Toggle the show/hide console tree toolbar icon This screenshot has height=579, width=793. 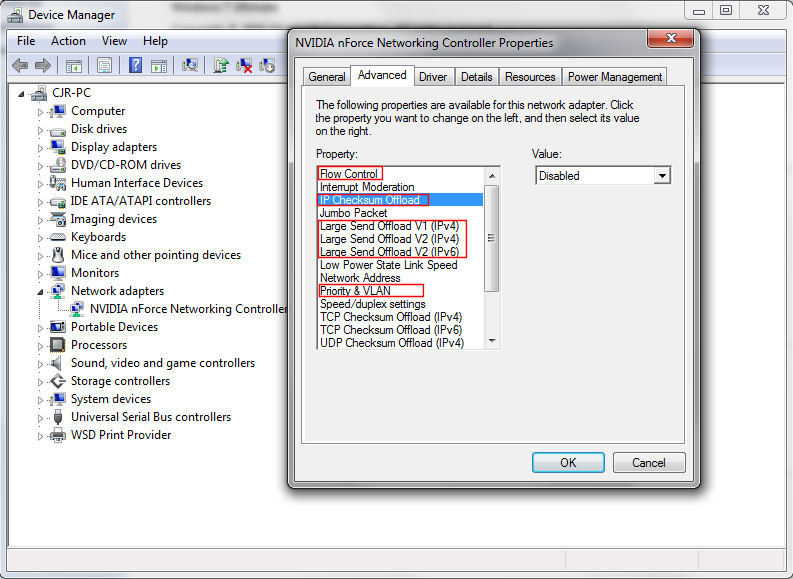[x=73, y=66]
